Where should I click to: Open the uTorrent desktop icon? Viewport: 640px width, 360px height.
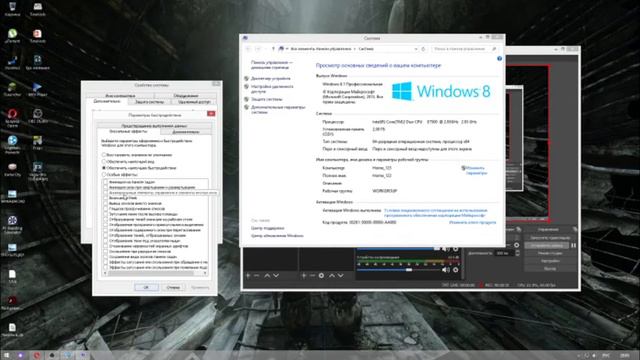point(12,35)
